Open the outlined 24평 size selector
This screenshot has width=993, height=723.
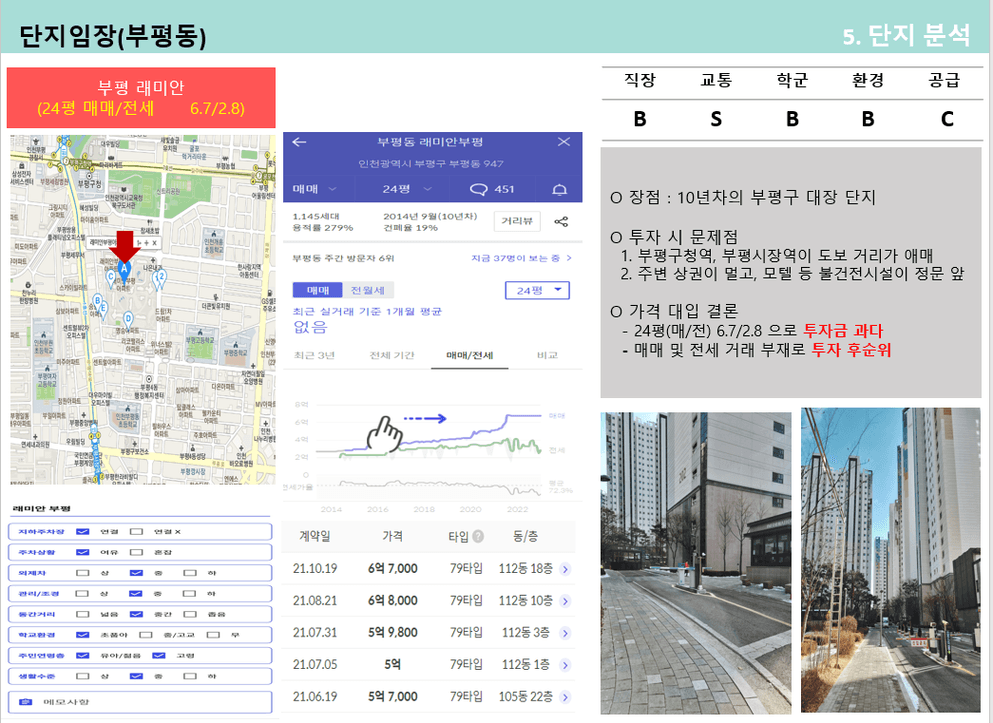(x=537, y=291)
